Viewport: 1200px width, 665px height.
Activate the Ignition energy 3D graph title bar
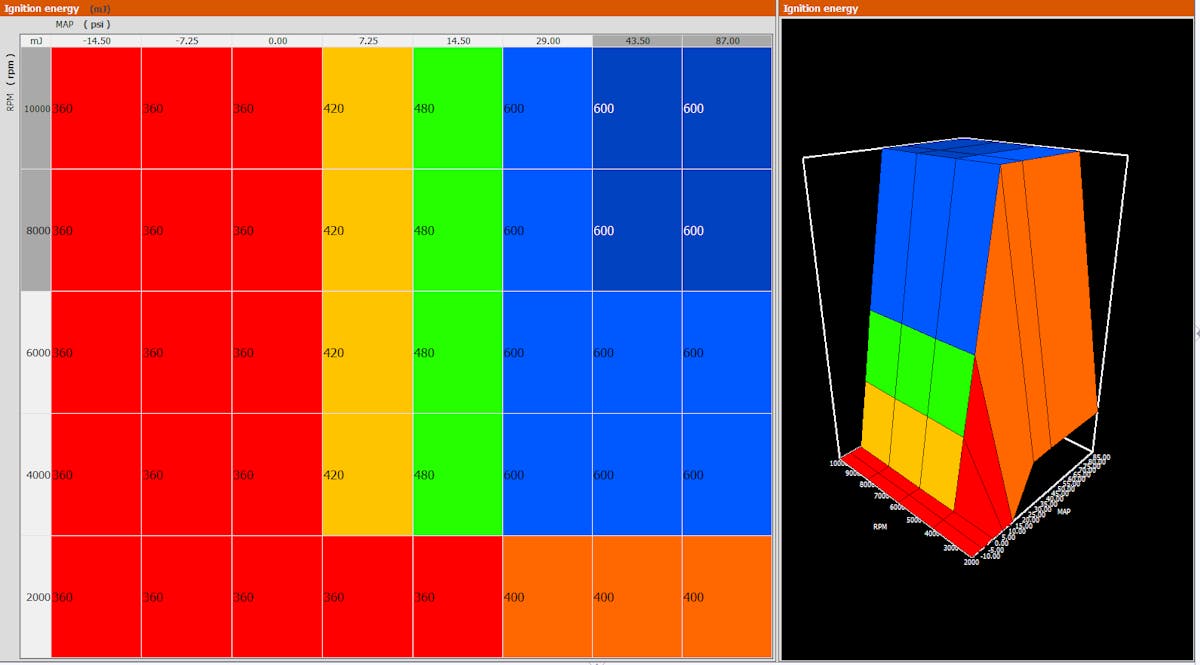pyautogui.click(x=988, y=8)
